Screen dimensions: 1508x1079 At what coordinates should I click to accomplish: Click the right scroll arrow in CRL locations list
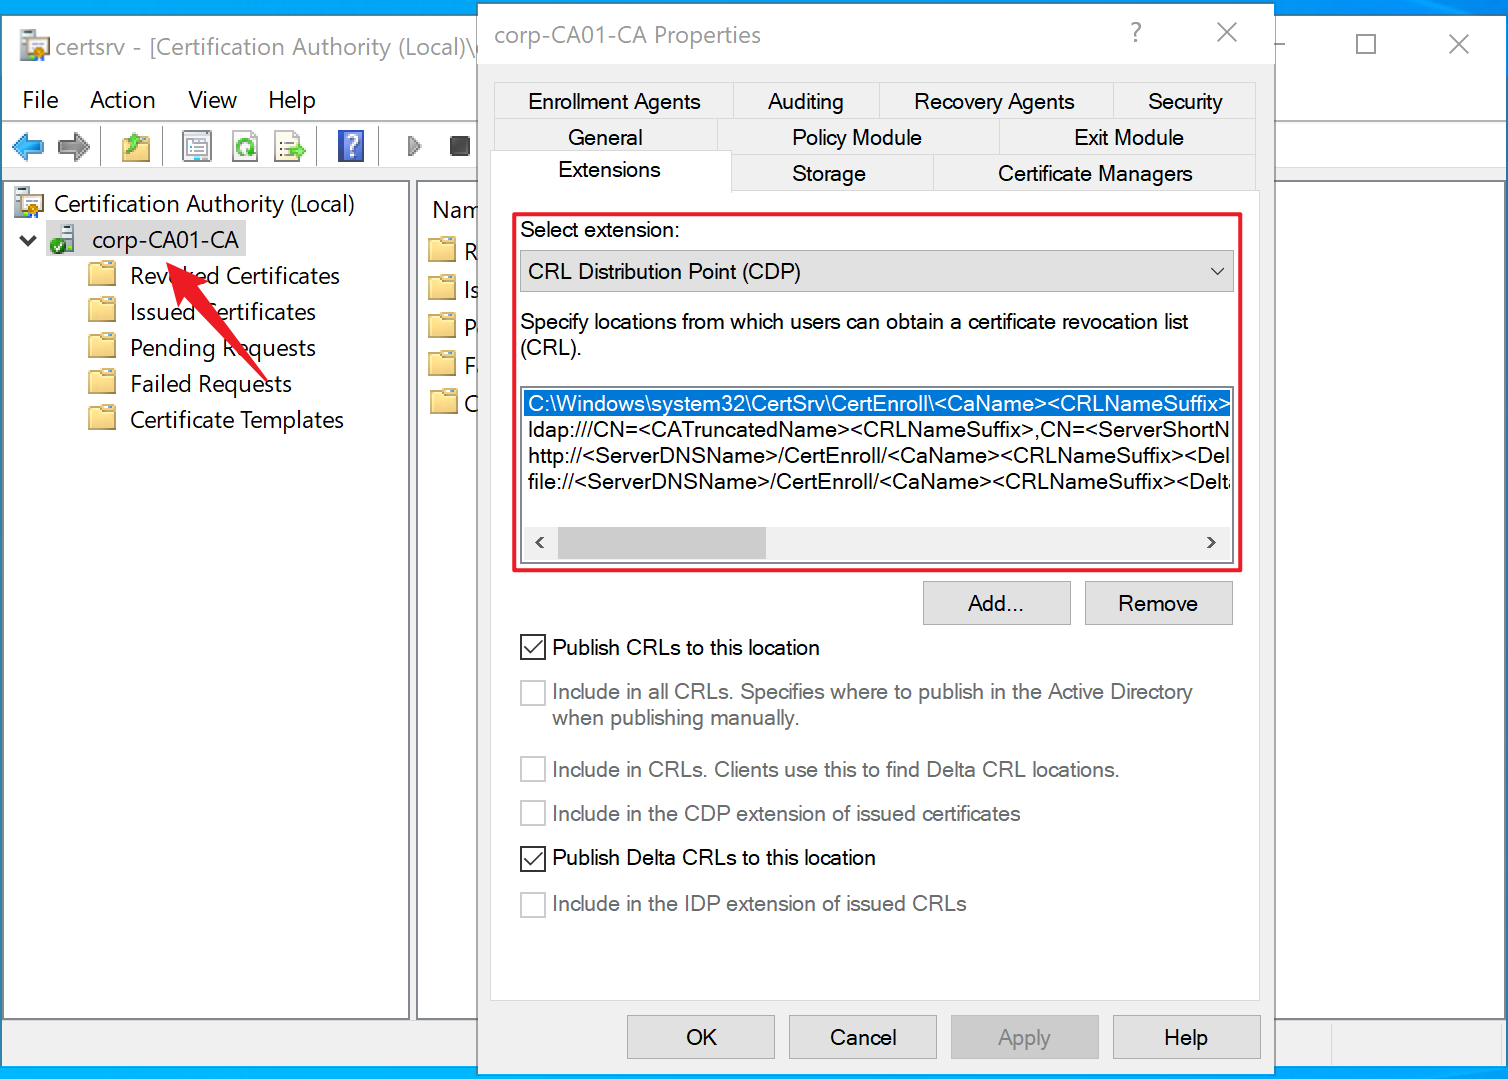click(x=1211, y=543)
